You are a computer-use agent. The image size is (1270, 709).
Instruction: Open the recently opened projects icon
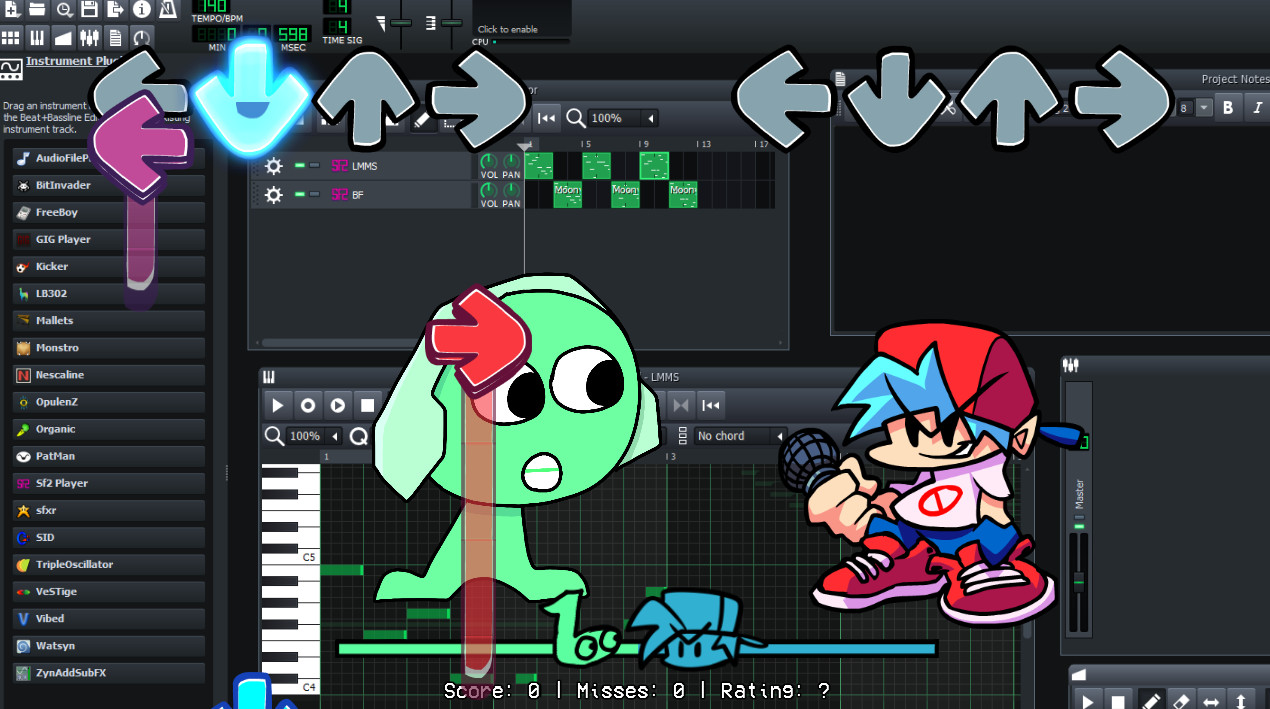click(x=63, y=9)
